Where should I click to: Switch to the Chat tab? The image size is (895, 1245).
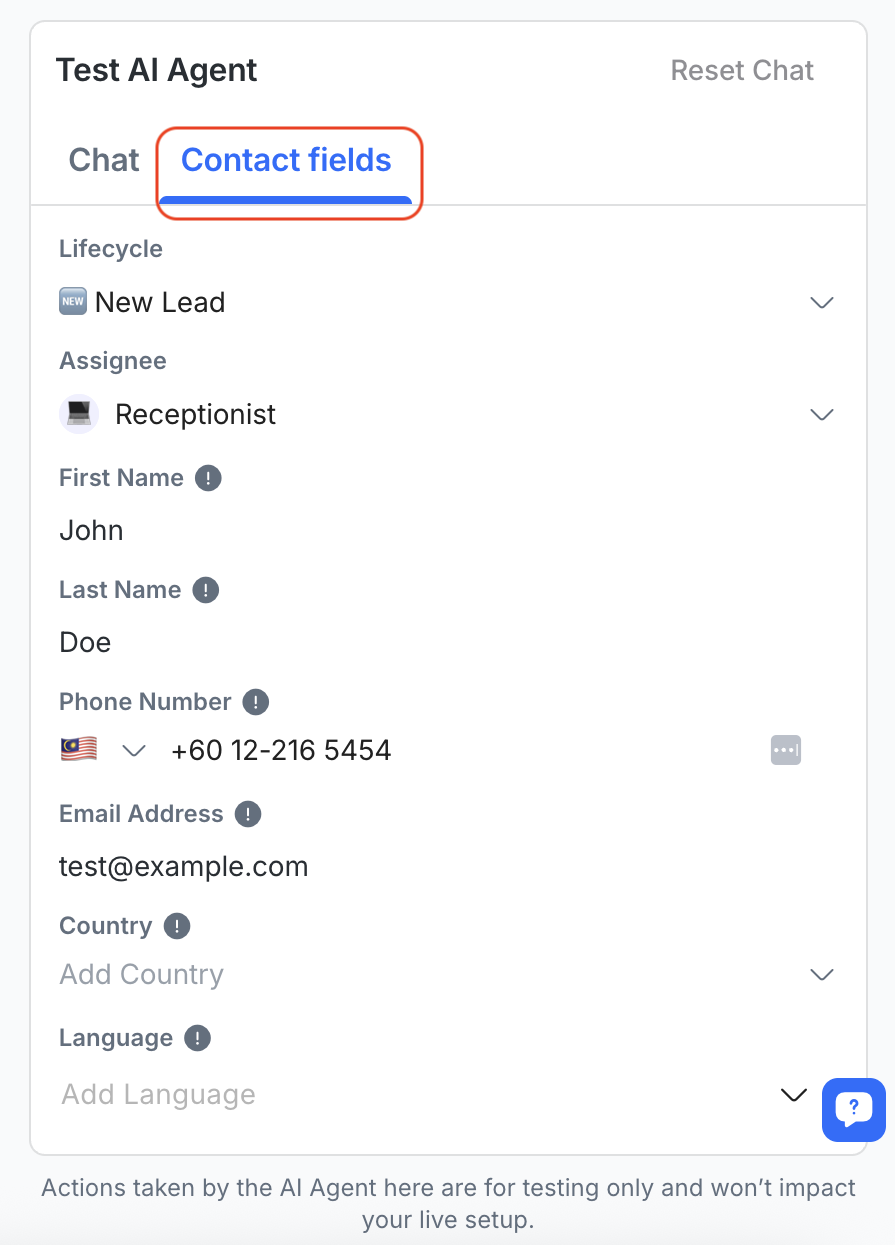104,160
